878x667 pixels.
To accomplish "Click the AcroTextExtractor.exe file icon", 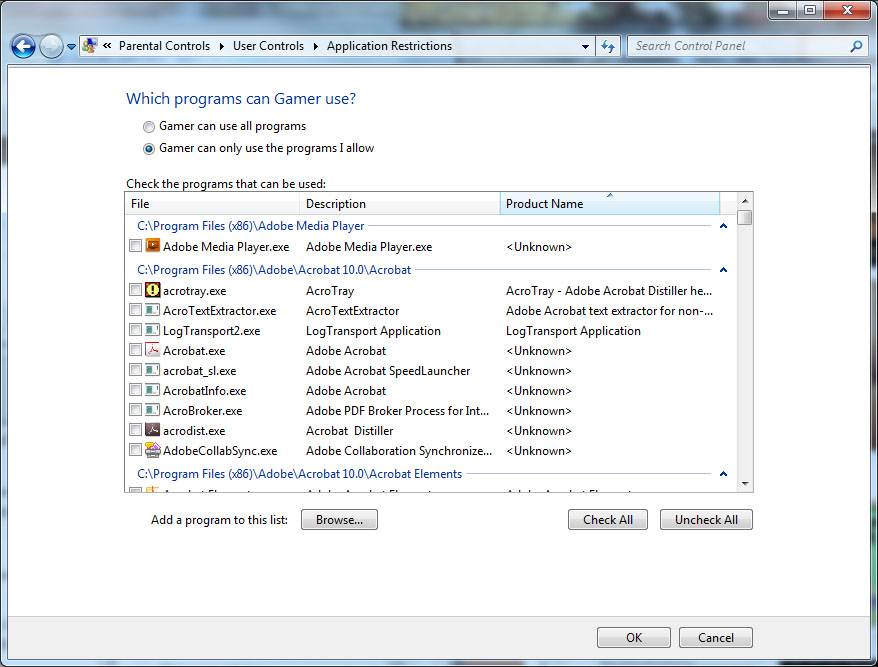I will 152,310.
